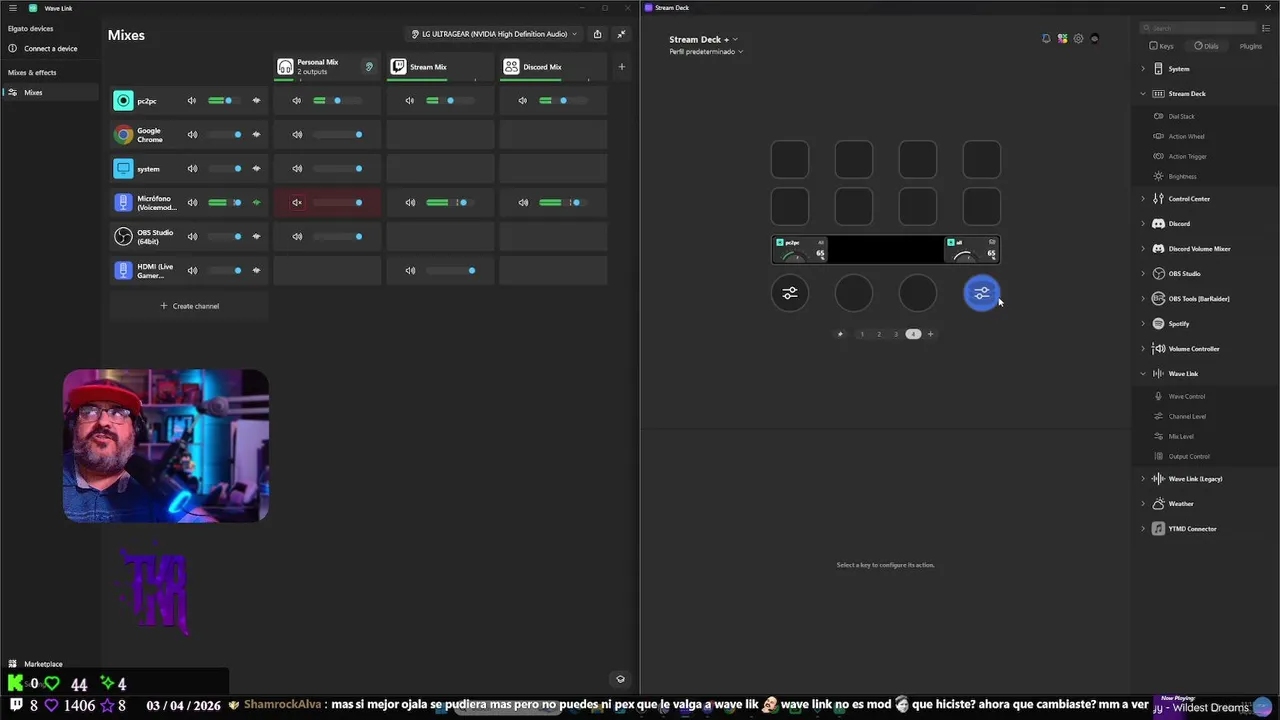Click the OBS Studio channel icon
The height and width of the screenshot is (720, 1280).
tap(123, 237)
